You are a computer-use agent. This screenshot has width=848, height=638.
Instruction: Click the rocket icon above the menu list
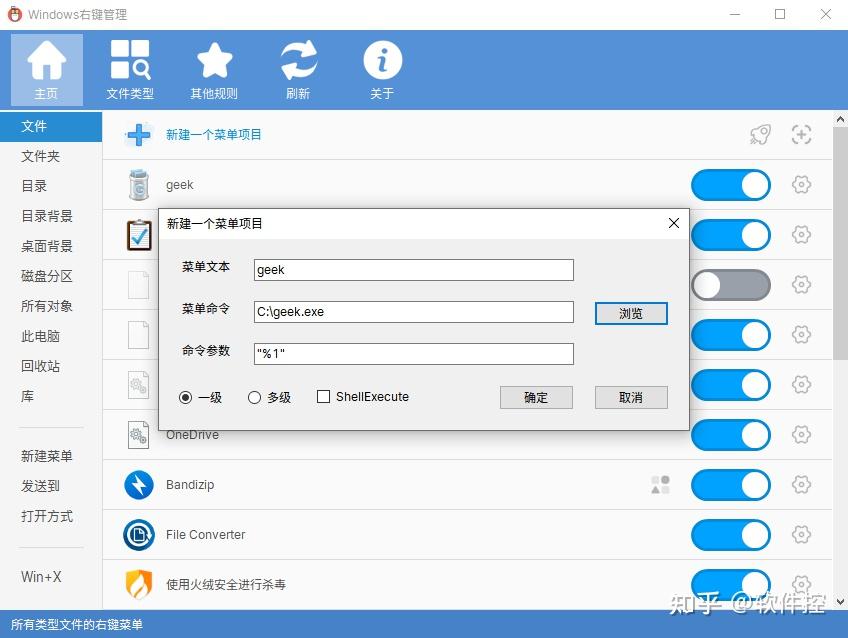point(760,134)
